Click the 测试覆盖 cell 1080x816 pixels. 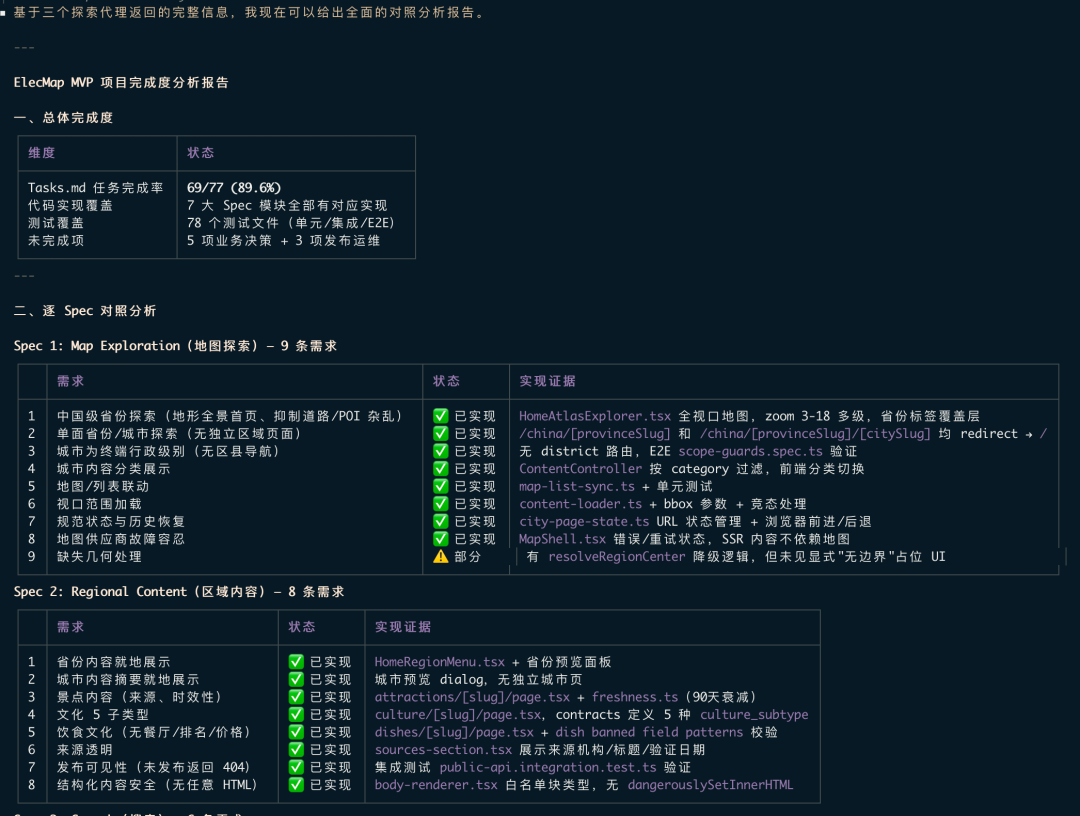coord(56,222)
